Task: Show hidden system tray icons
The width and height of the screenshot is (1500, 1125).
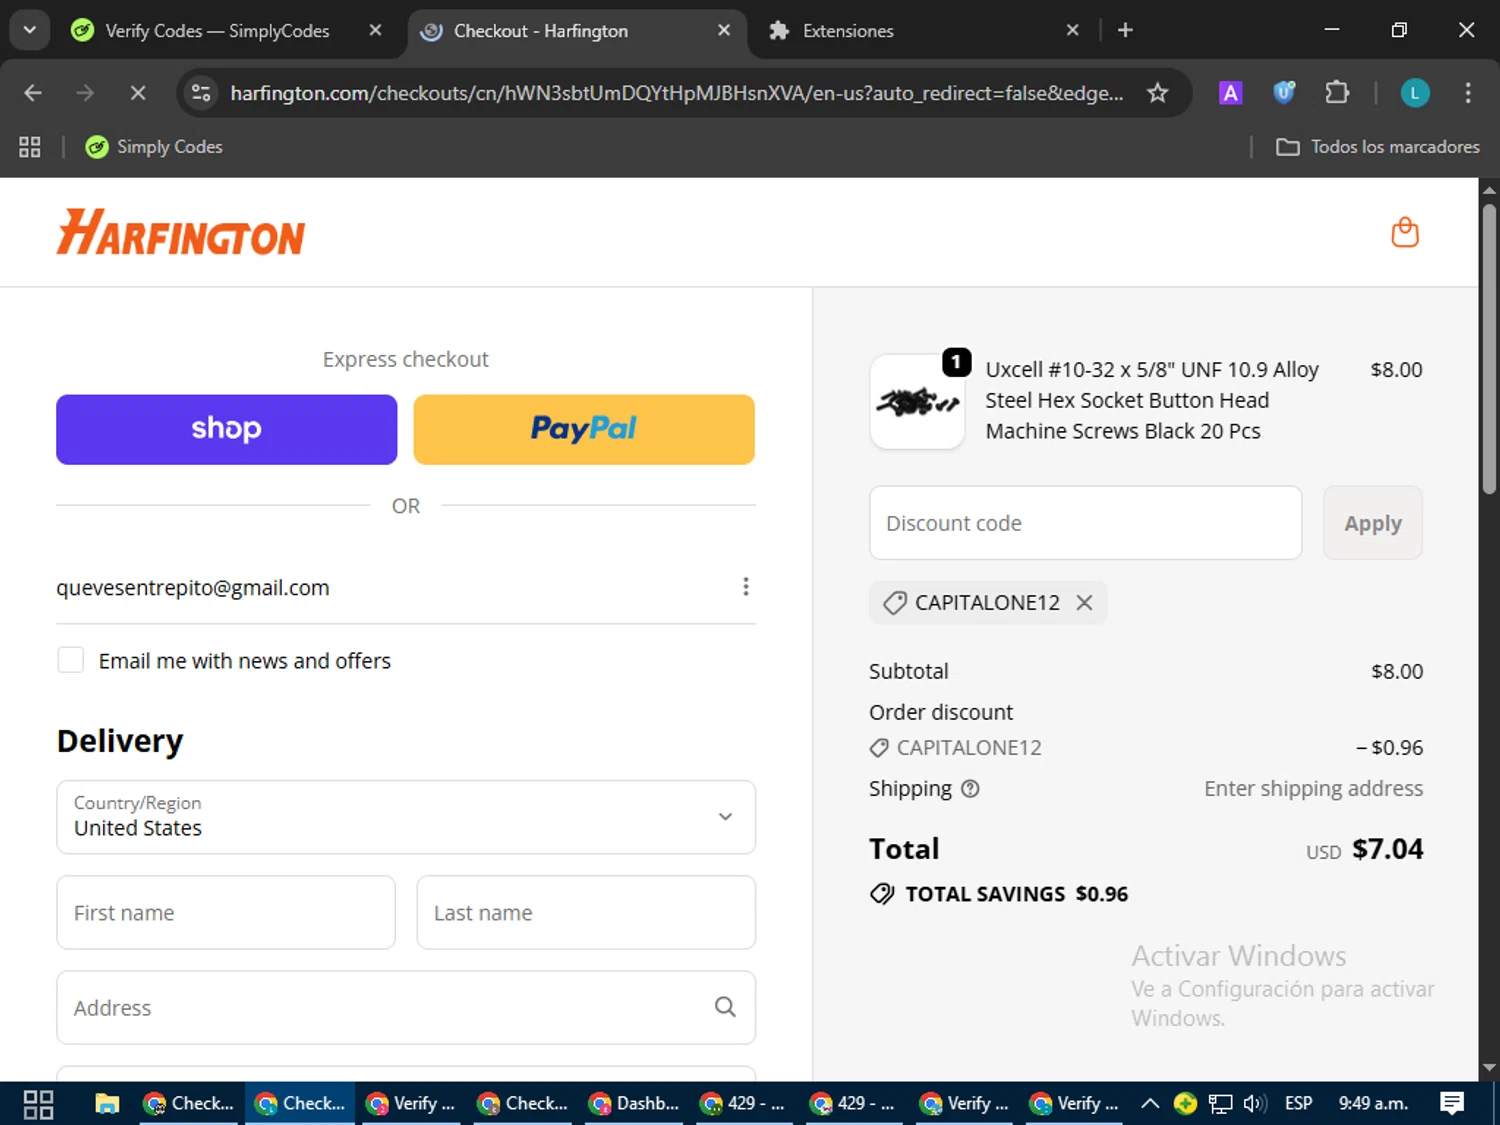Action: (x=1150, y=1104)
